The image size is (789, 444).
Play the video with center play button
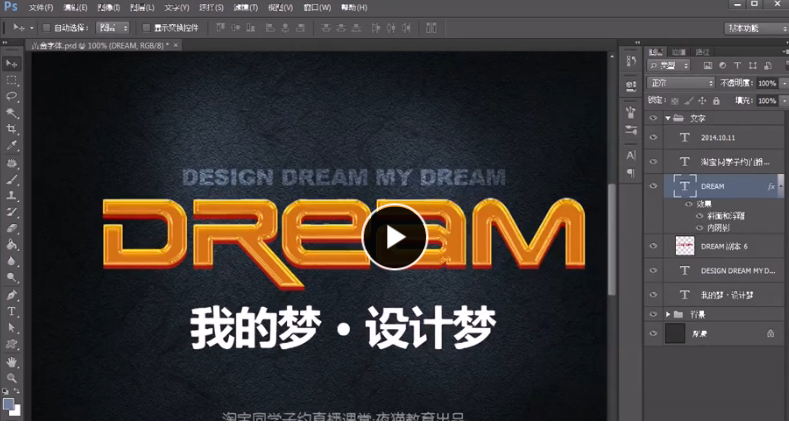pyautogui.click(x=394, y=237)
